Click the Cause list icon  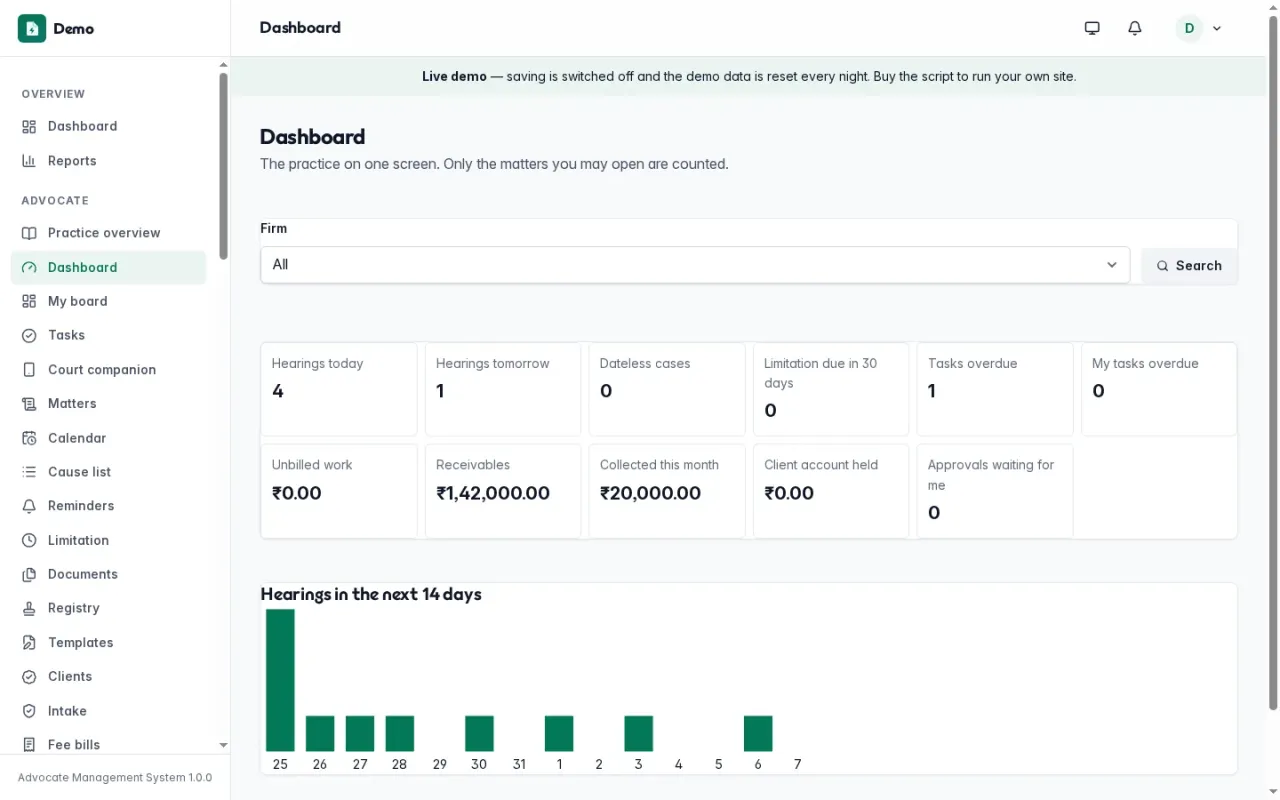(x=29, y=472)
